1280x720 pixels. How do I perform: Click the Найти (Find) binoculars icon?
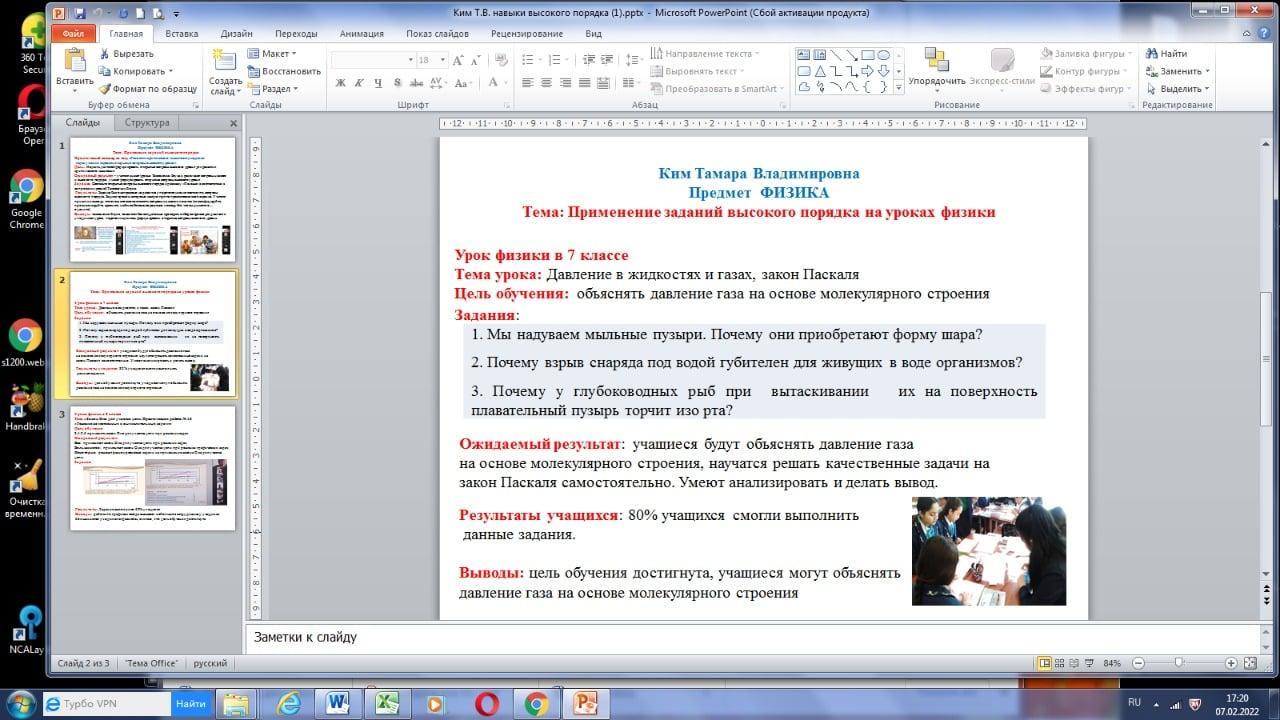tap(1152, 54)
